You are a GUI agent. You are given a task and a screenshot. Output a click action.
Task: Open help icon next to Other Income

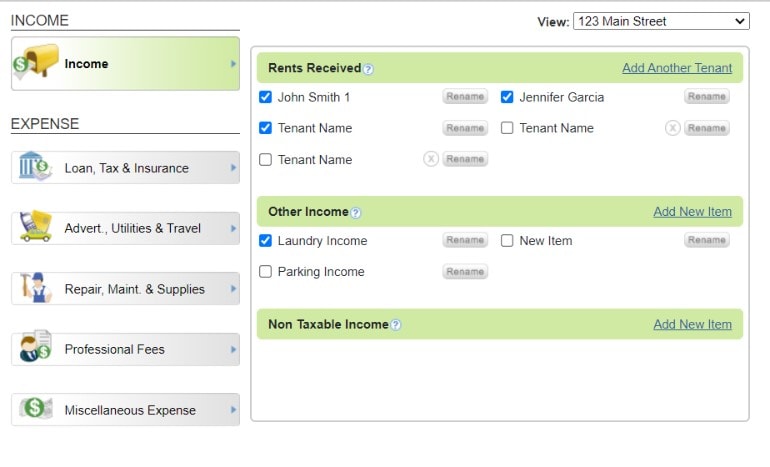coord(356,213)
